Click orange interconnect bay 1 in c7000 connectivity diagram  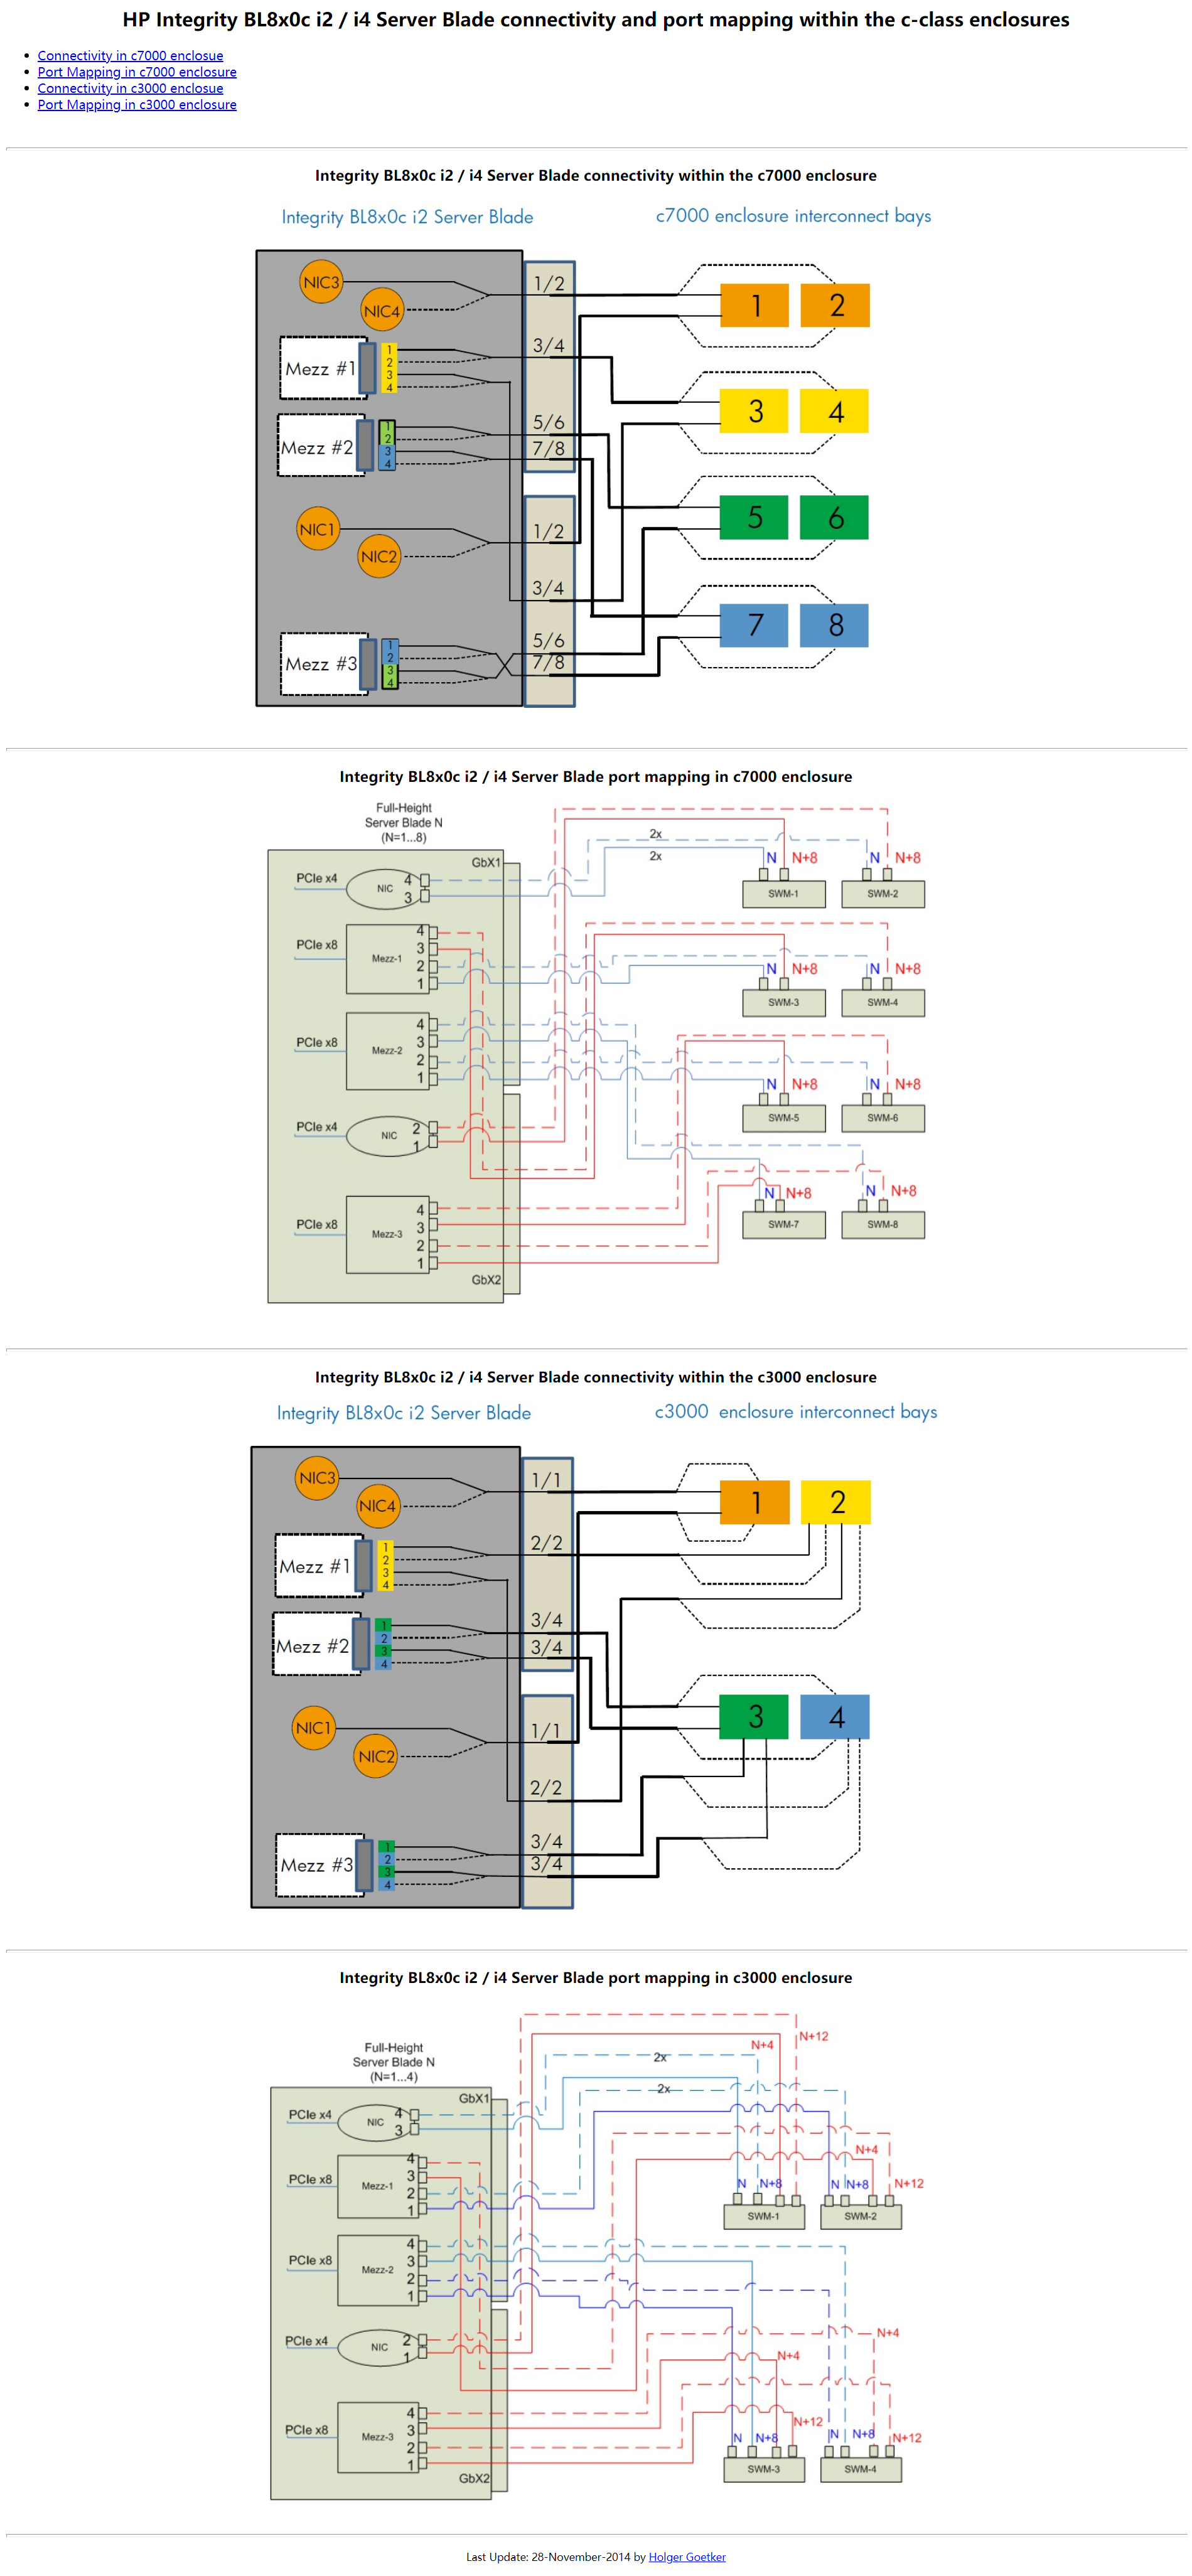pos(755,305)
